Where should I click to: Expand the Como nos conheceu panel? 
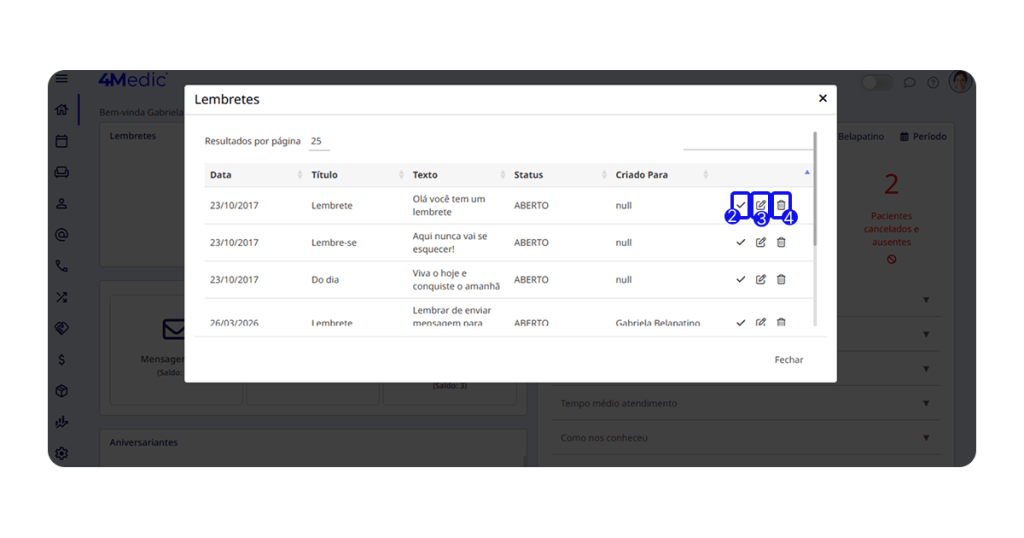(926, 438)
